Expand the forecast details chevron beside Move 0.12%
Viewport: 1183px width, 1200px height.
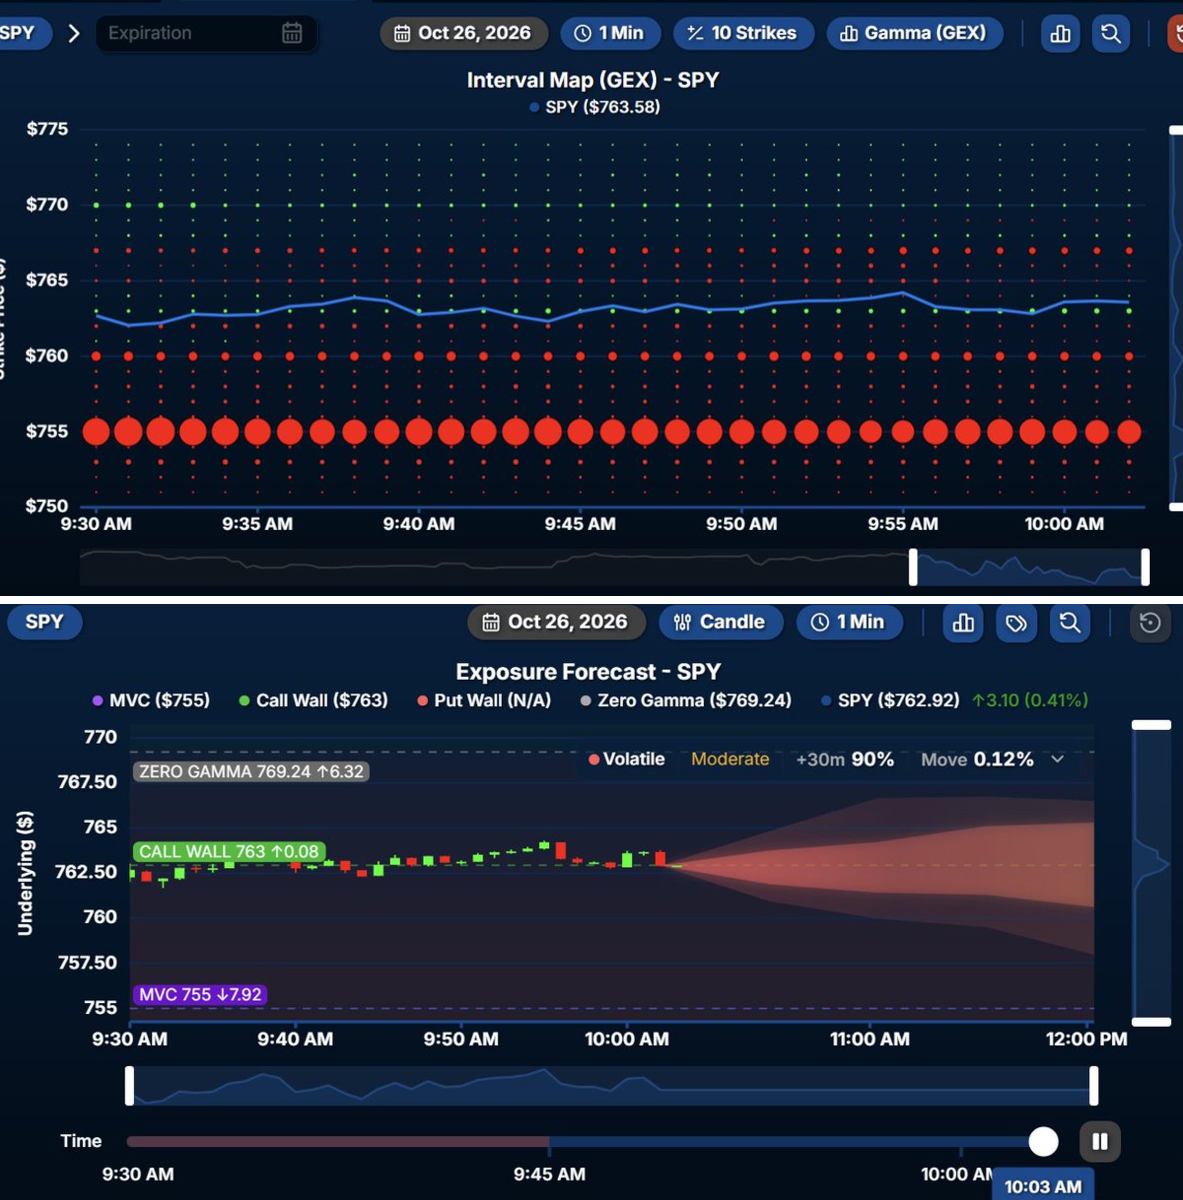pyautogui.click(x=1058, y=759)
